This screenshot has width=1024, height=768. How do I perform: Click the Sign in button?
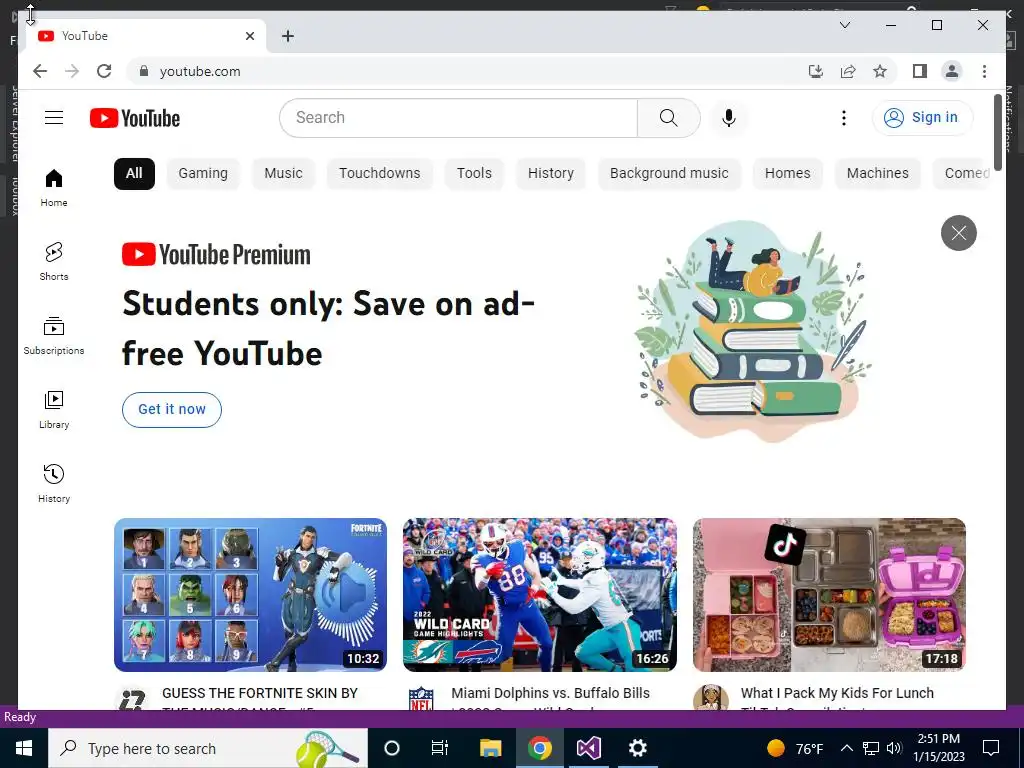[922, 118]
